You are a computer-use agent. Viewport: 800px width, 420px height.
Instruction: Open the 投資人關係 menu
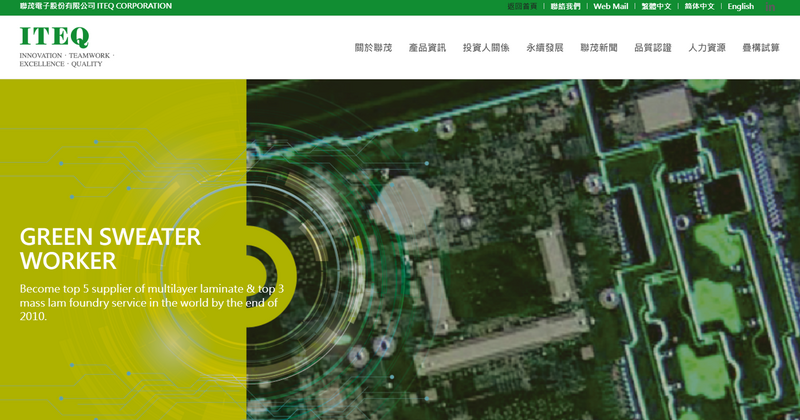(x=486, y=48)
